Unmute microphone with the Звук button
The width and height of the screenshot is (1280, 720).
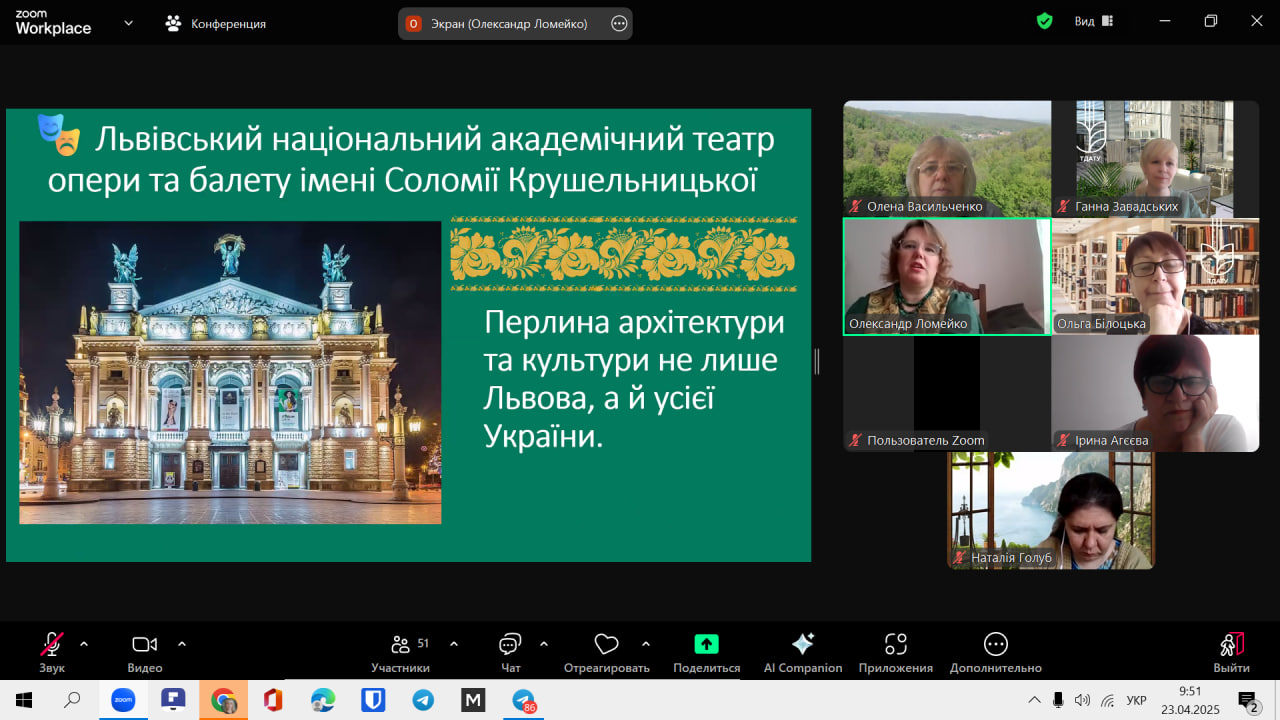[x=52, y=645]
